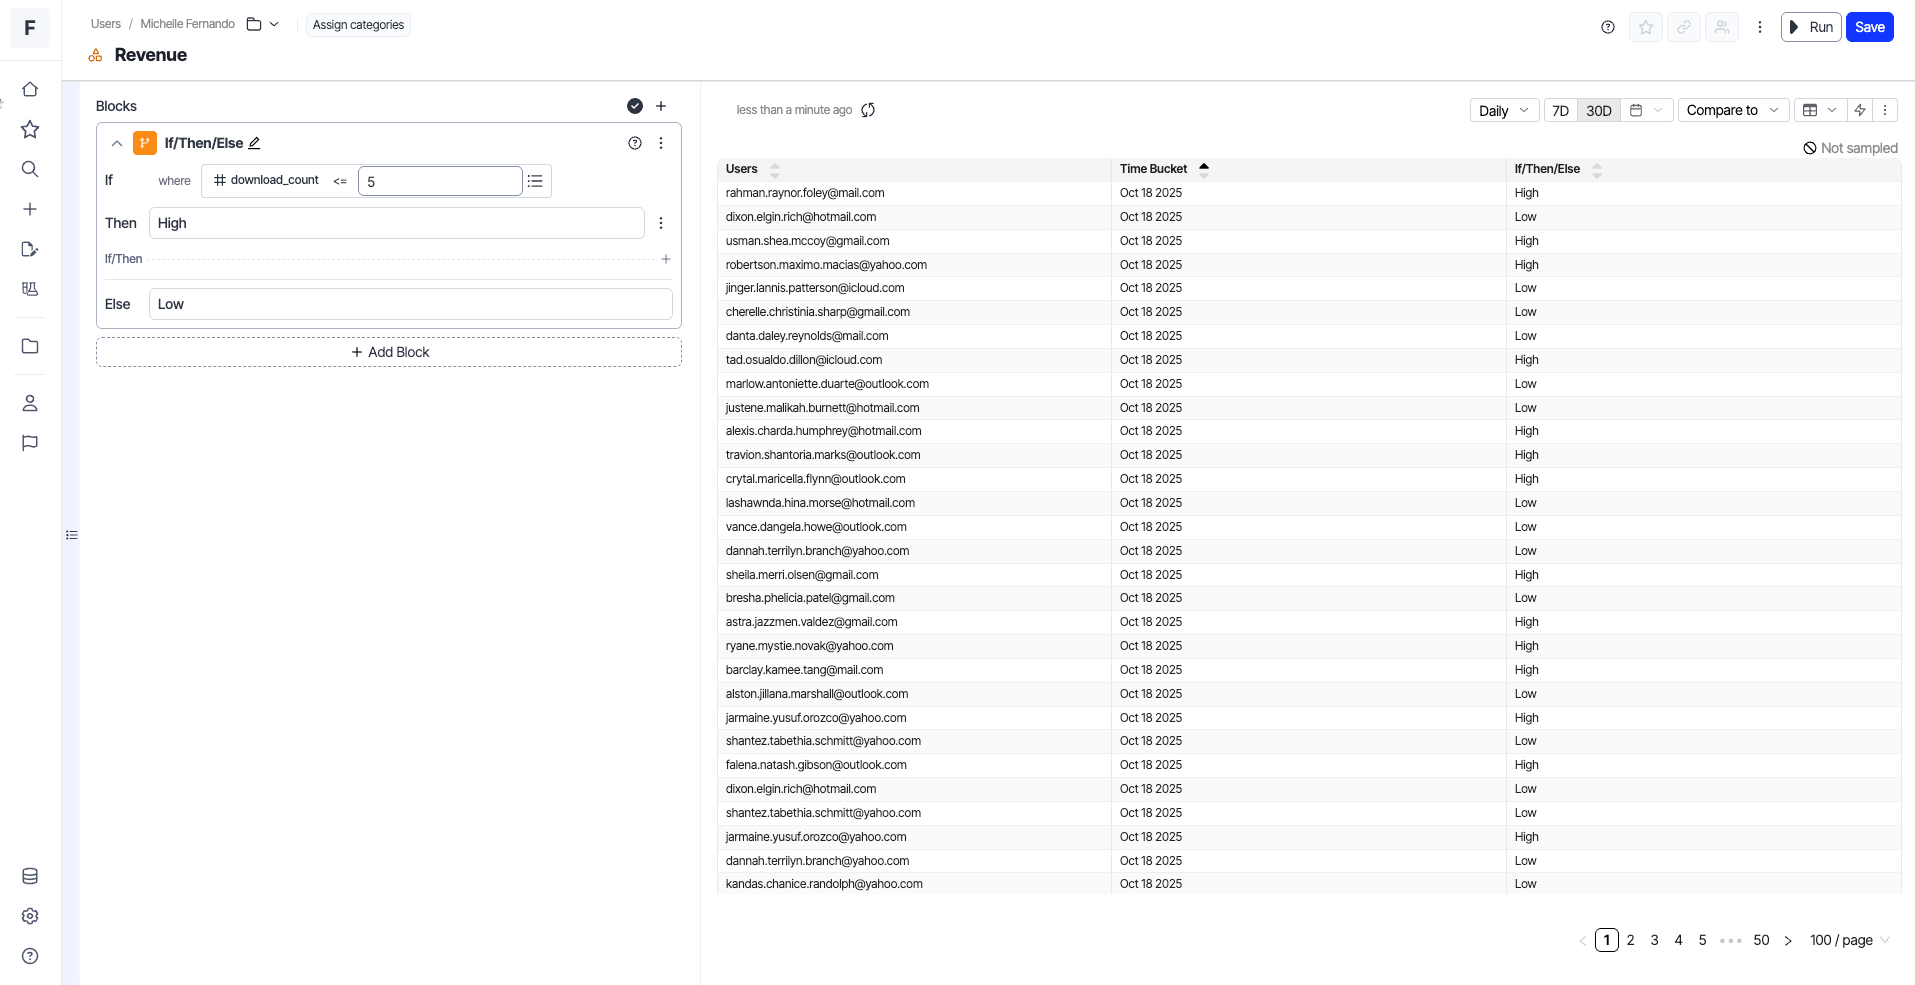1915x985 pixels.
Task: Click the pencil icon to rename If/Then/Else
Action: coord(255,143)
